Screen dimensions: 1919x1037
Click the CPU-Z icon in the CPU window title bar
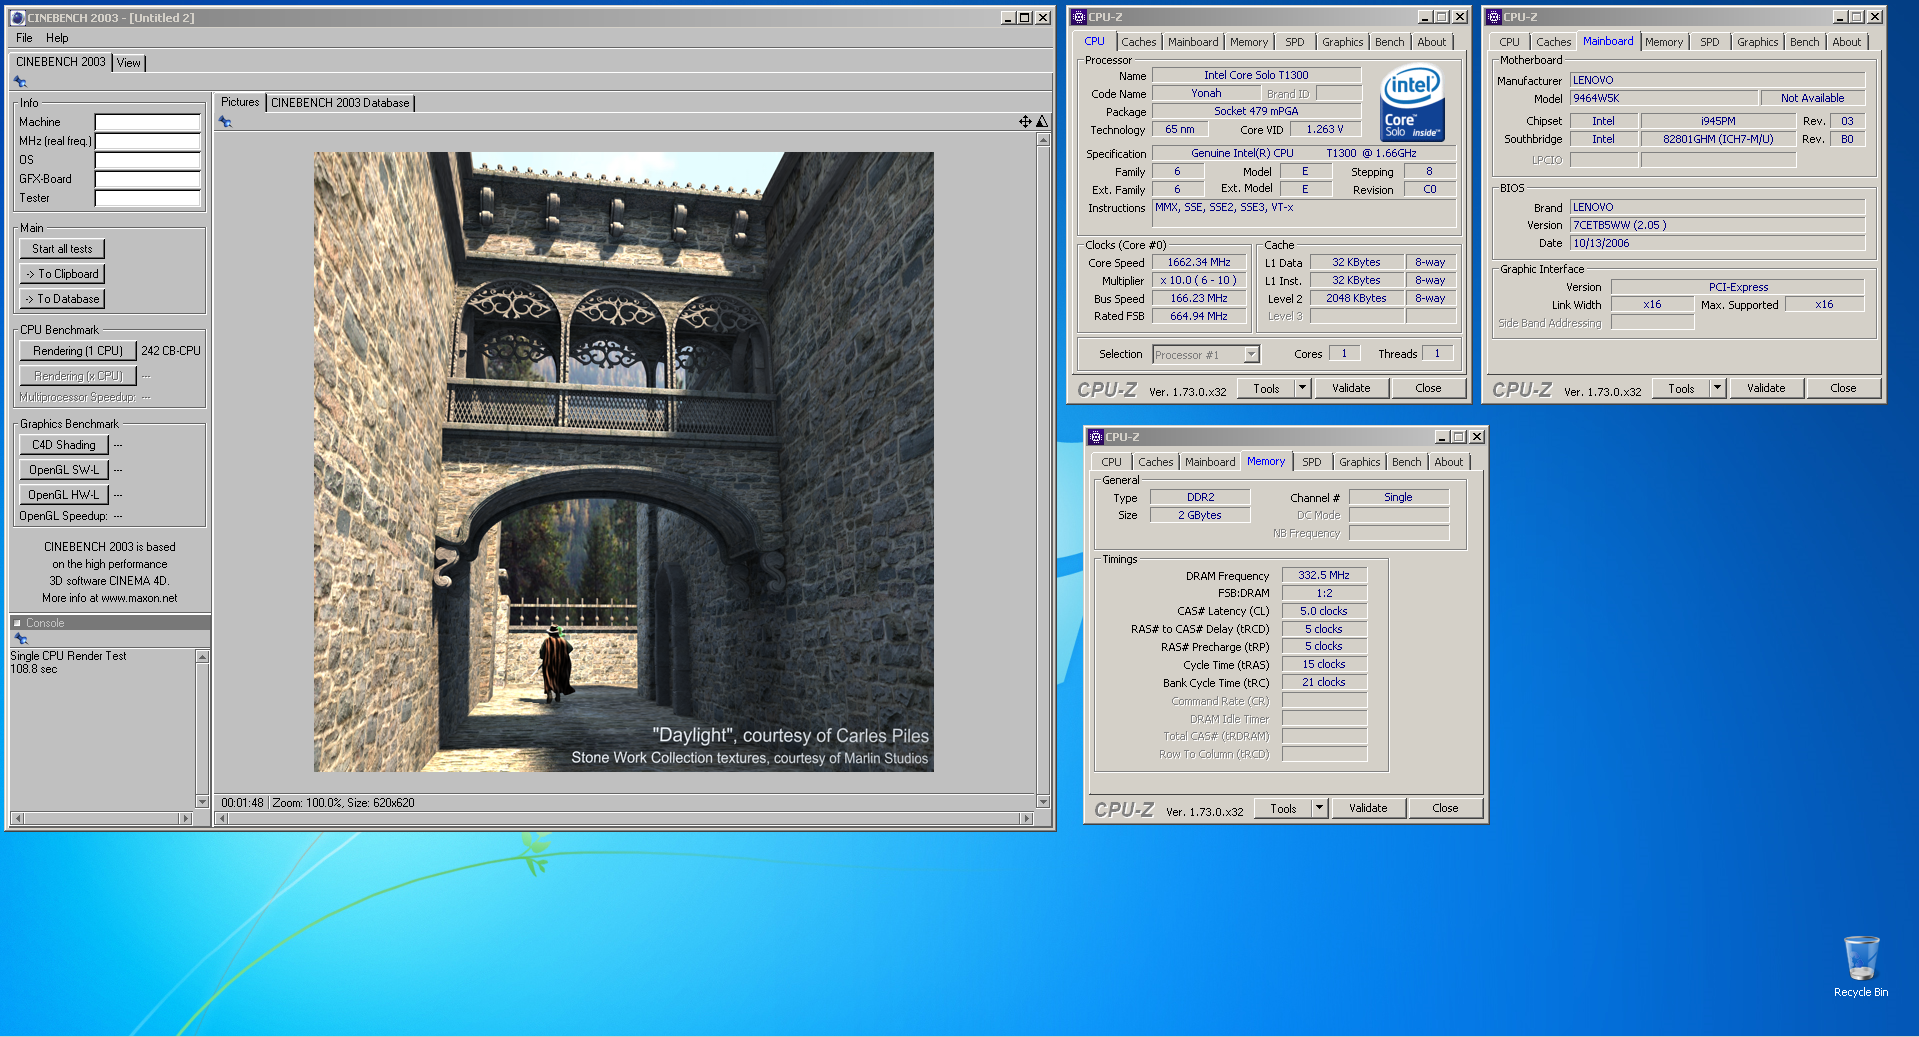coord(1079,17)
